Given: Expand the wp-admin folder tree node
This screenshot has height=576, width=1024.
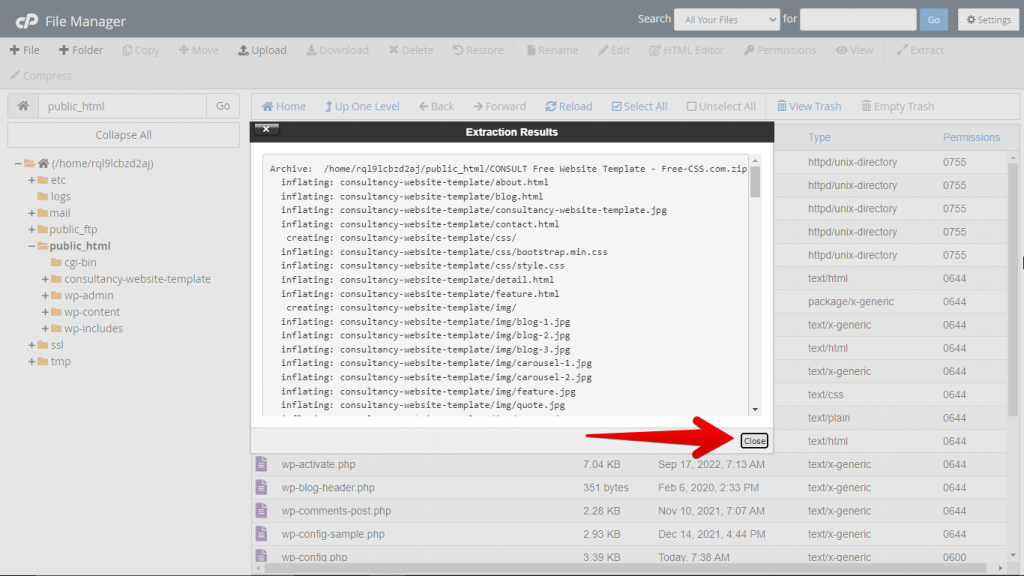Looking at the screenshot, I should 45,296.
